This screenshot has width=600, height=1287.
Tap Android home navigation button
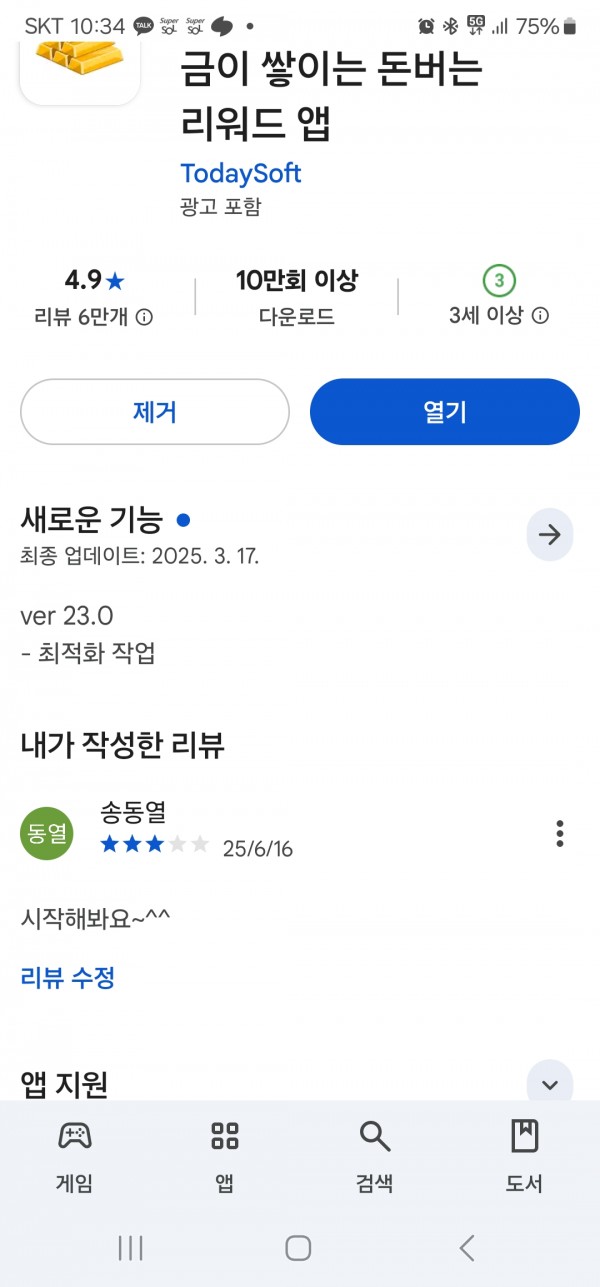[x=298, y=1247]
